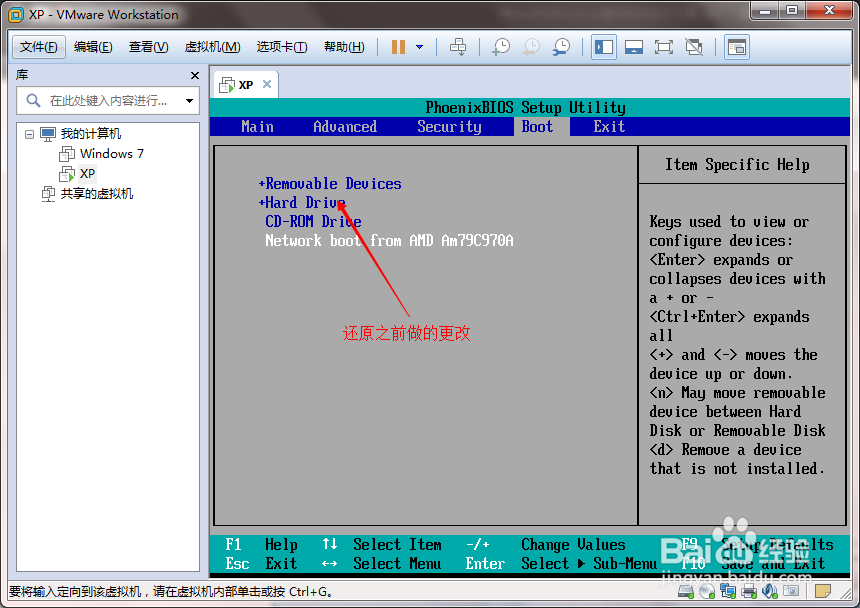Take a snapshot with the clock-plus icon

click(x=500, y=47)
